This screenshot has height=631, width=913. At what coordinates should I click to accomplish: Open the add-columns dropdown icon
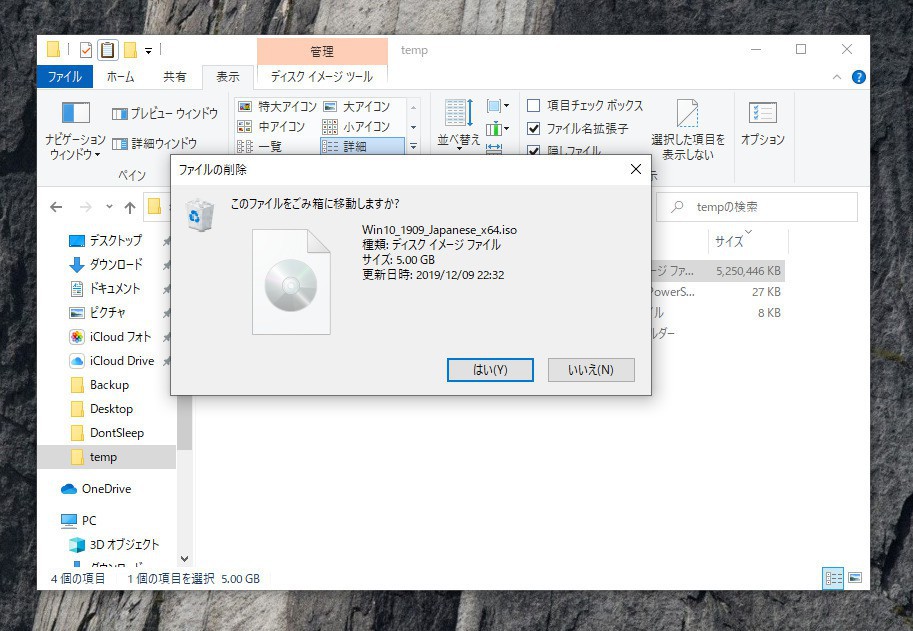click(x=498, y=128)
